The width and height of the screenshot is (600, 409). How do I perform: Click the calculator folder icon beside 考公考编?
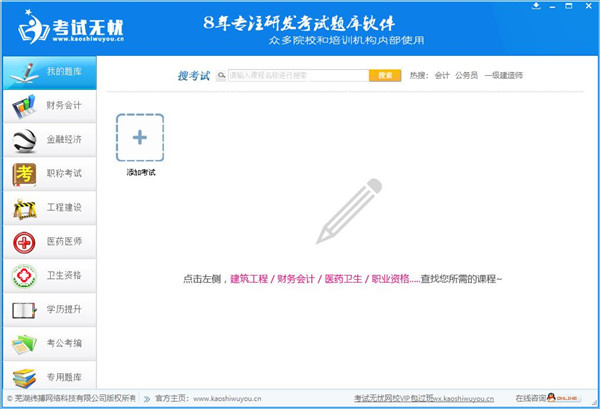coord(24,344)
